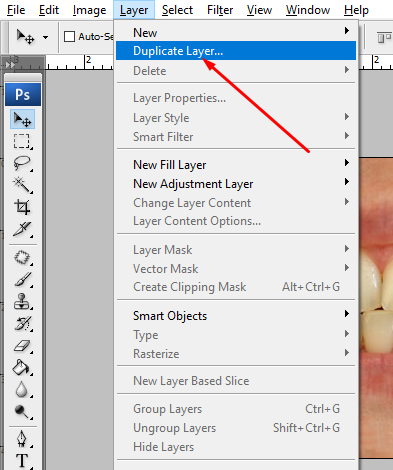Image resolution: width=393 pixels, height=470 pixels.
Task: Expand the New submenu
Action: pyautogui.click(x=236, y=32)
